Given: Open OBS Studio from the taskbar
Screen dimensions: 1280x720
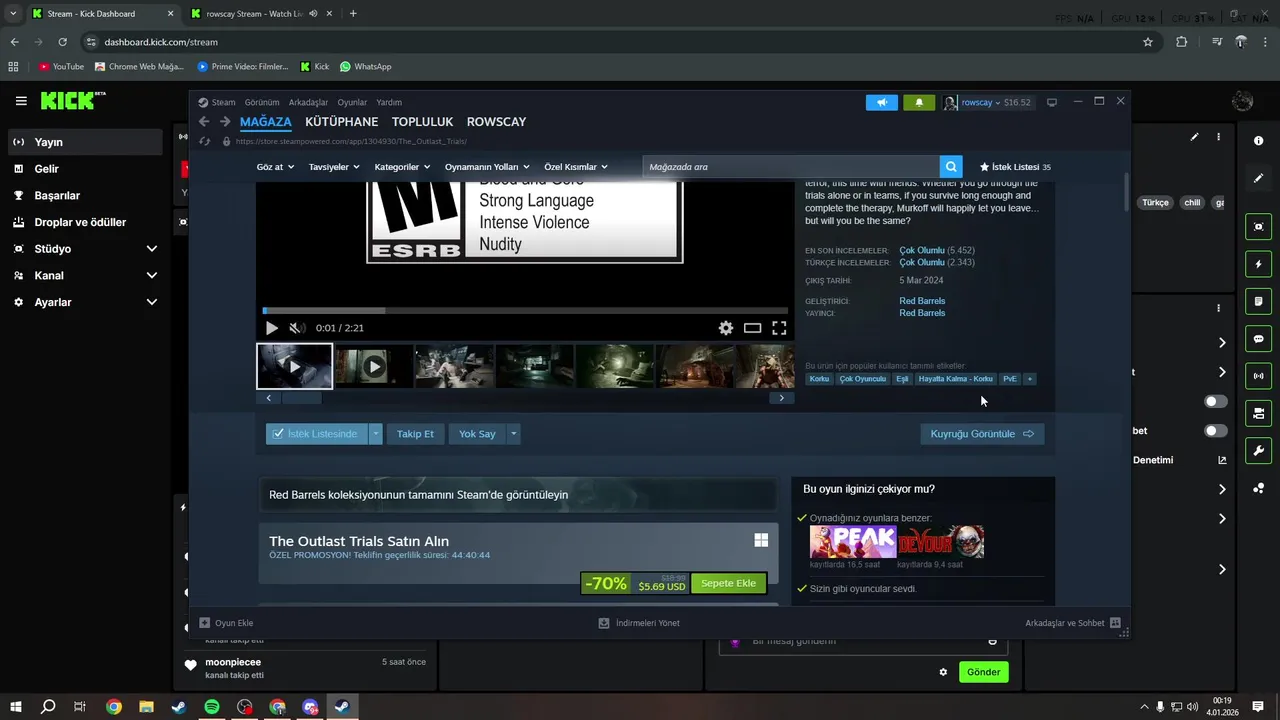Looking at the screenshot, I should (245, 707).
